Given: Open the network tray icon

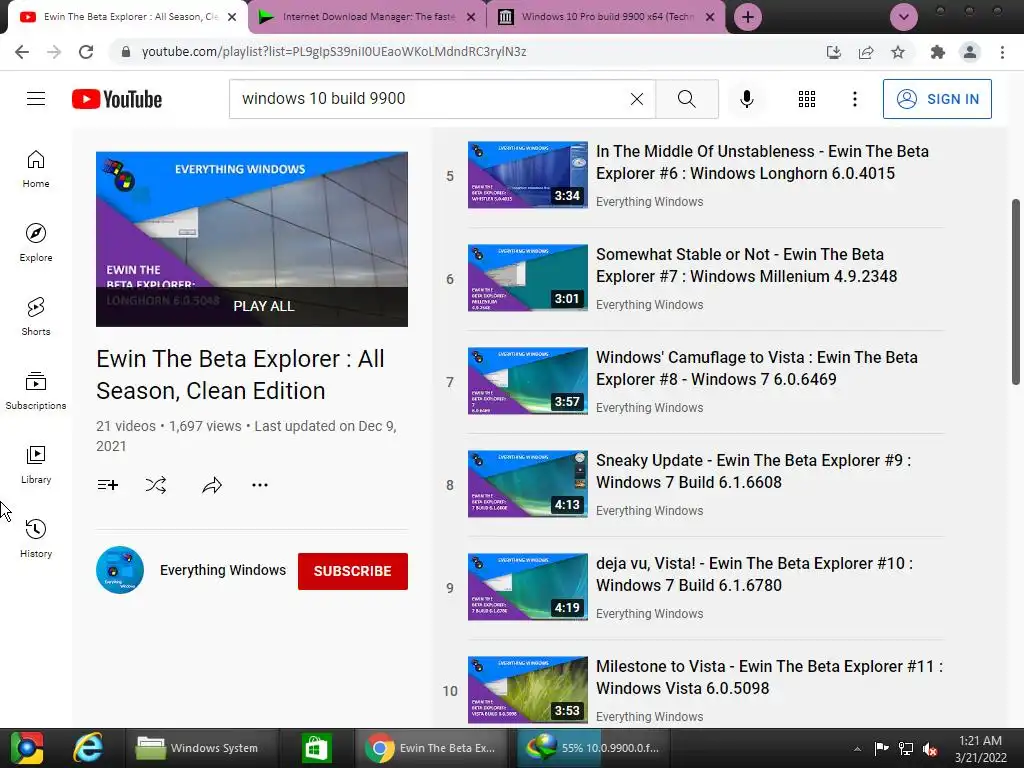Looking at the screenshot, I should (x=906, y=749).
